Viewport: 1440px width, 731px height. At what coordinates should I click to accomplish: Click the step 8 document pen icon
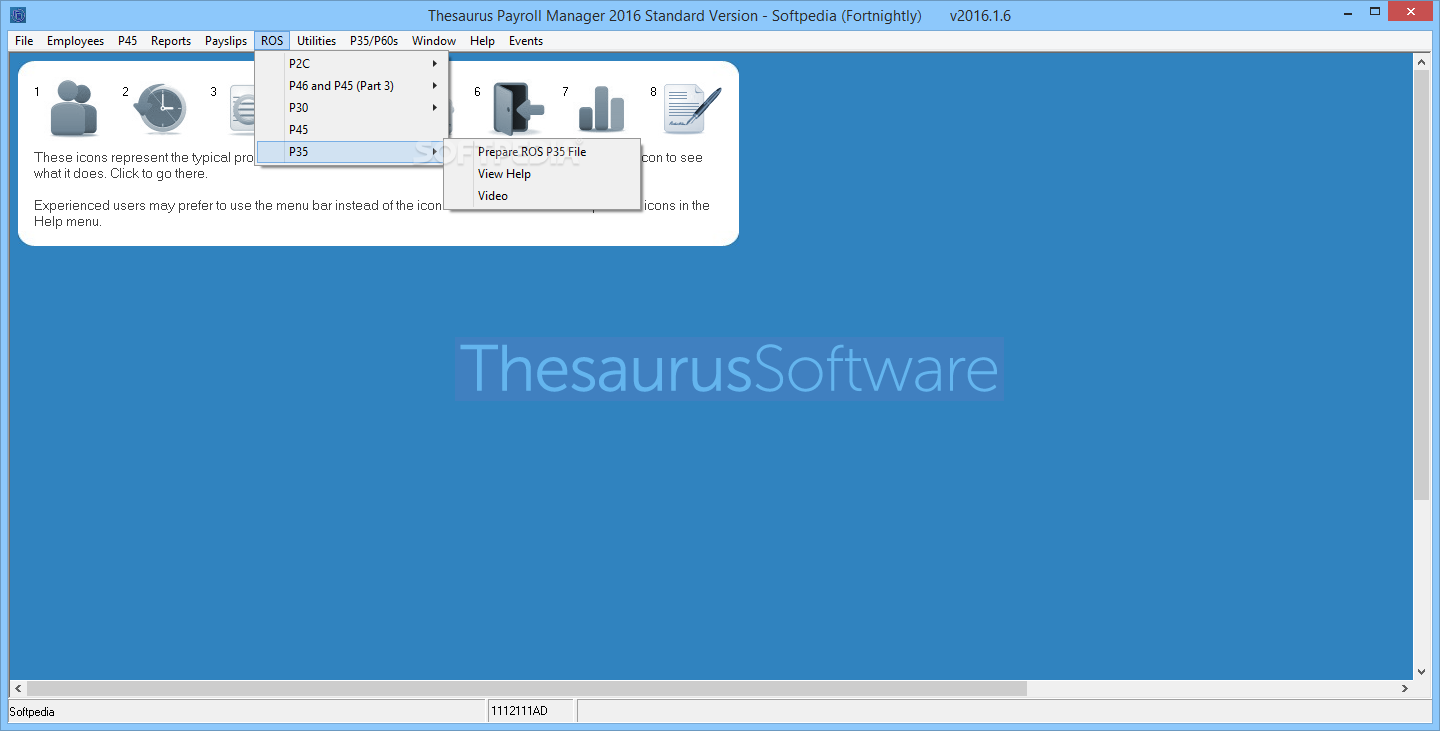[x=692, y=108]
